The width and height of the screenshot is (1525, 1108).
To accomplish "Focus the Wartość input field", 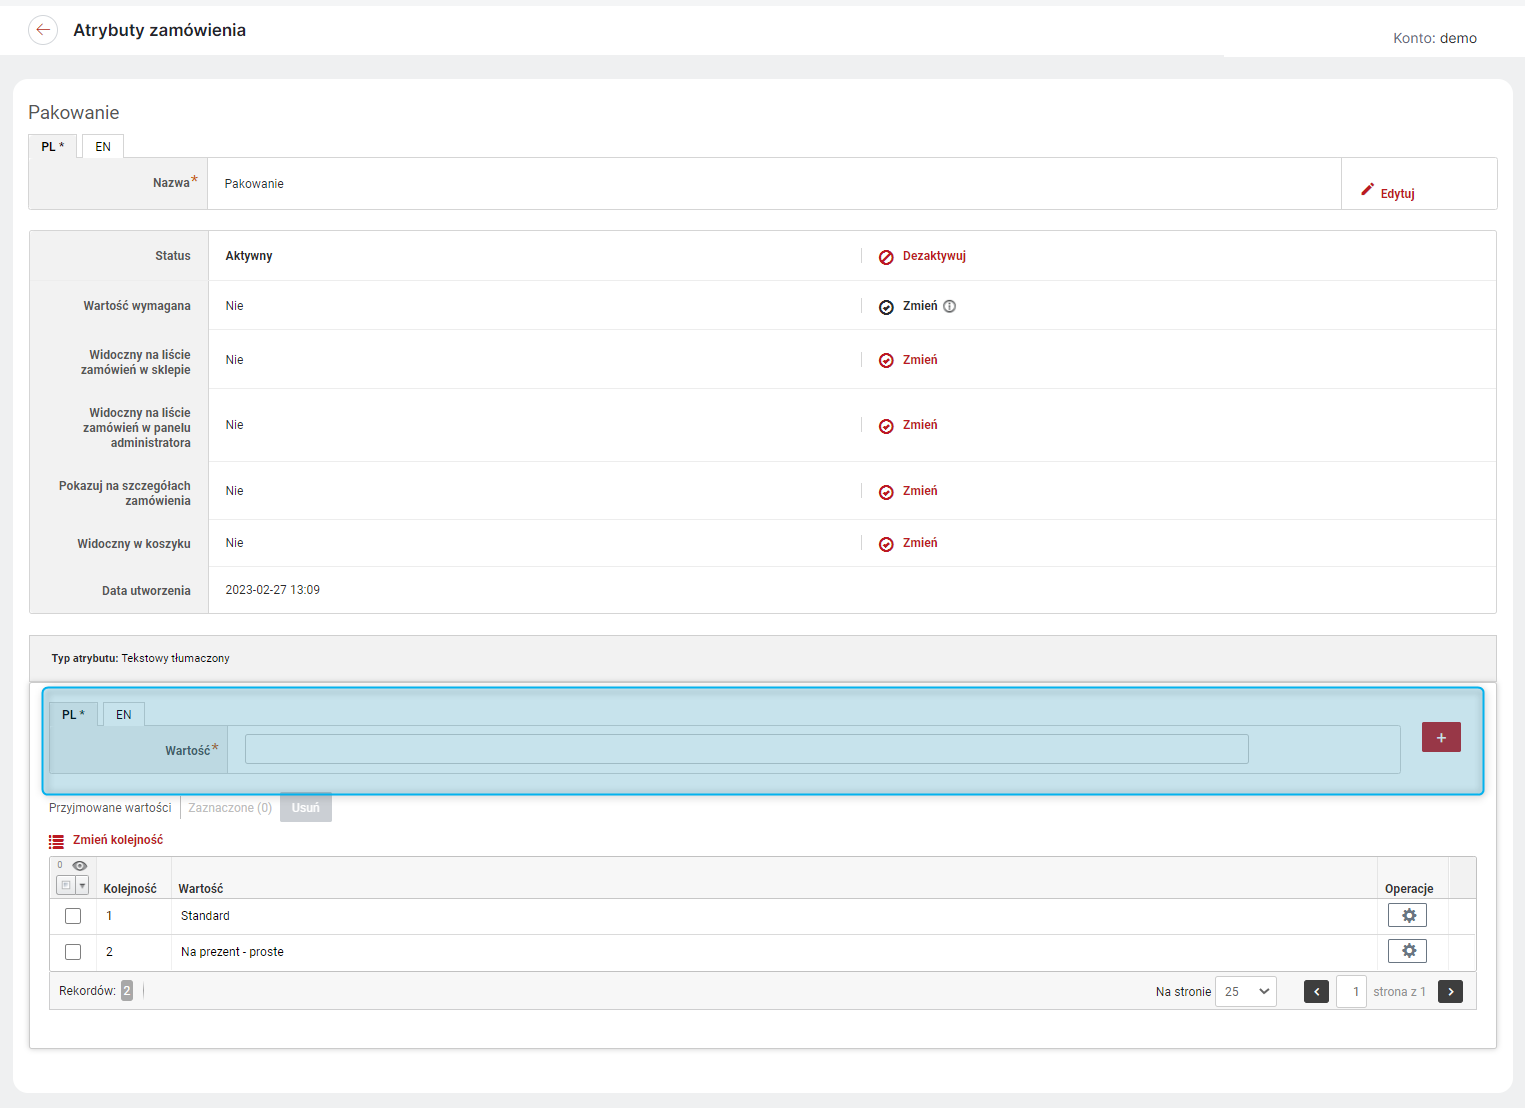I will tap(746, 749).
